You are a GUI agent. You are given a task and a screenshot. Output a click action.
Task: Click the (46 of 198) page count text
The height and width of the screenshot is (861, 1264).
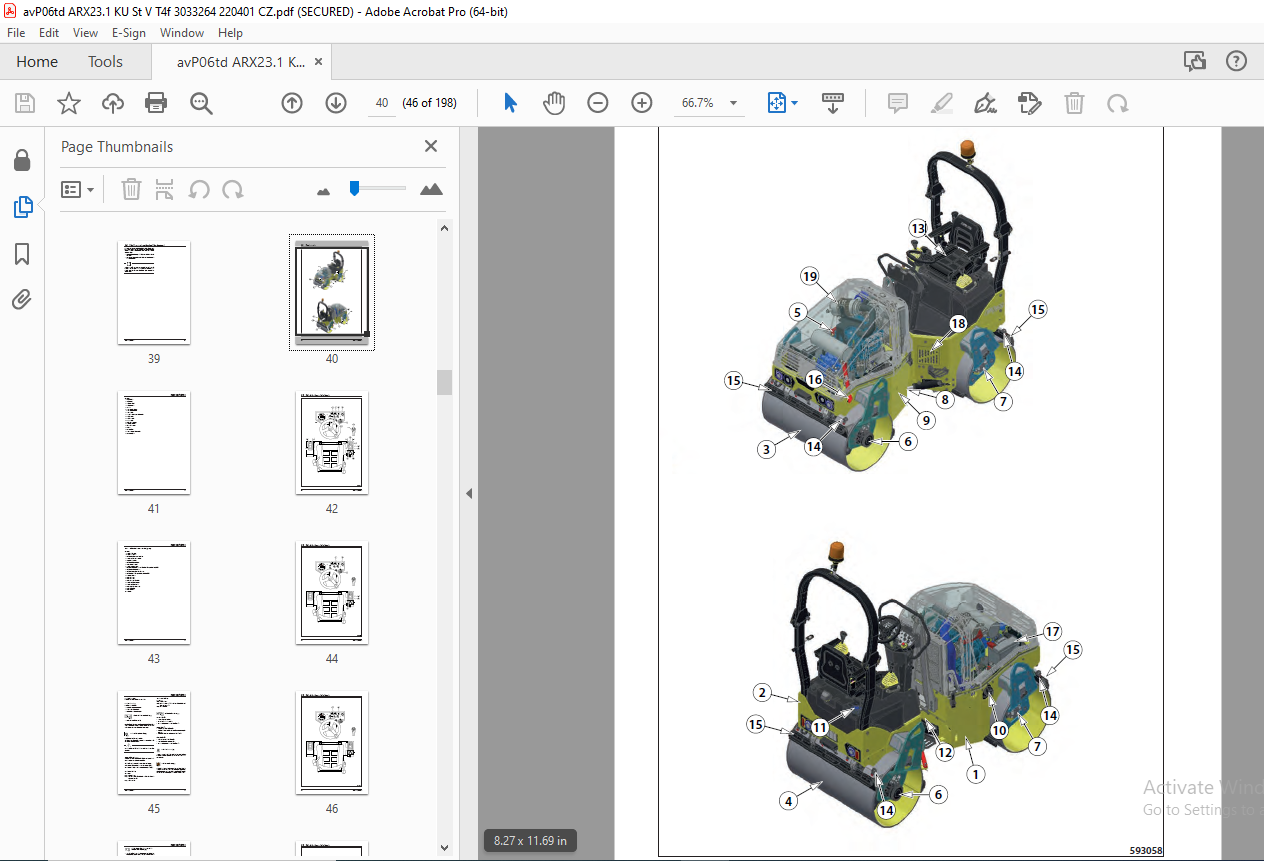coord(429,103)
